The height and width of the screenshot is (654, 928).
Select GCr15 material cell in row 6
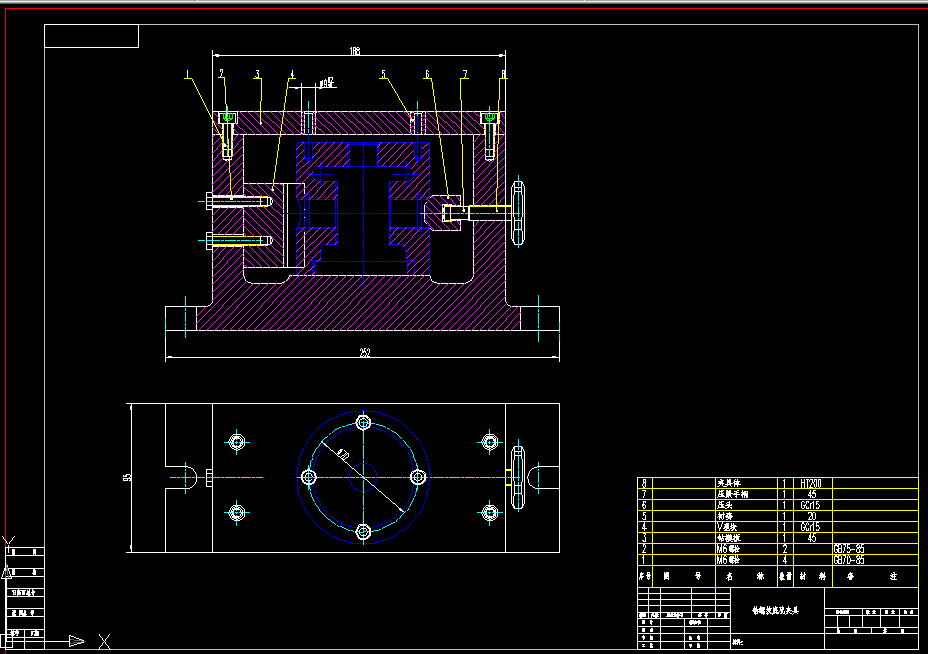811,505
